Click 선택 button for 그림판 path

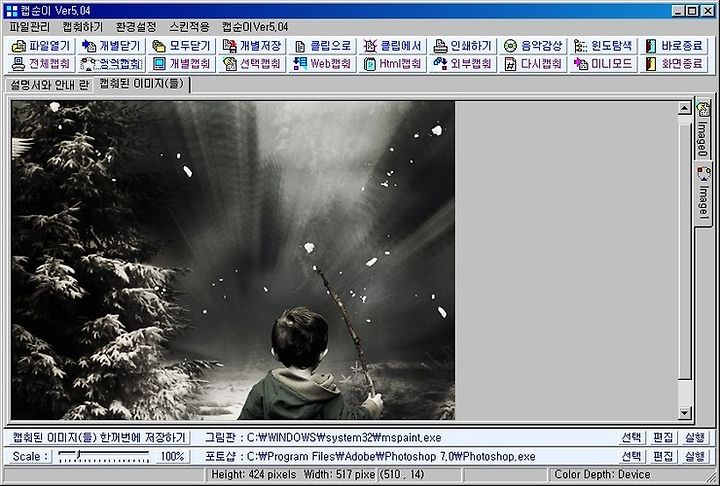point(631,437)
